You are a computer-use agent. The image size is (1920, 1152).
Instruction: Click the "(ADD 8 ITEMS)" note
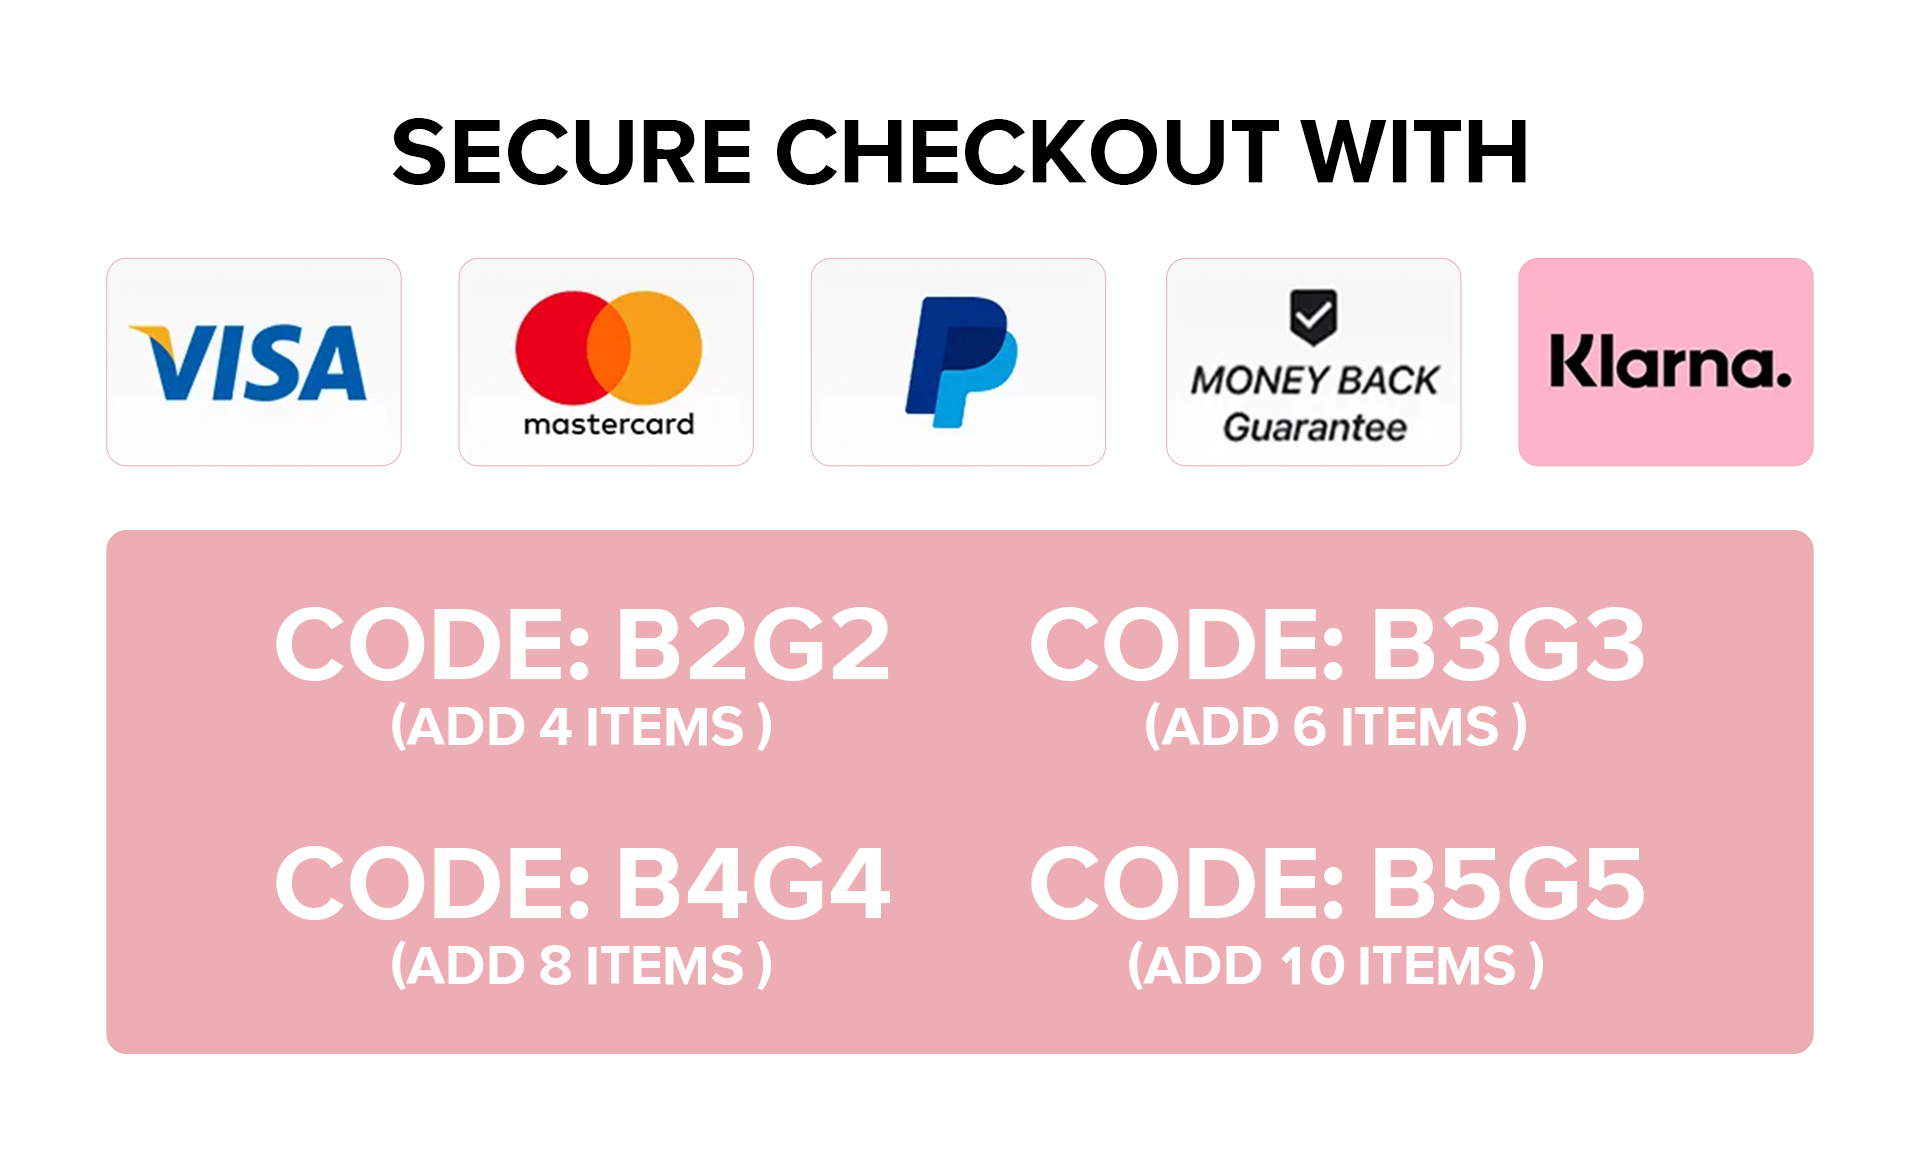581,966
